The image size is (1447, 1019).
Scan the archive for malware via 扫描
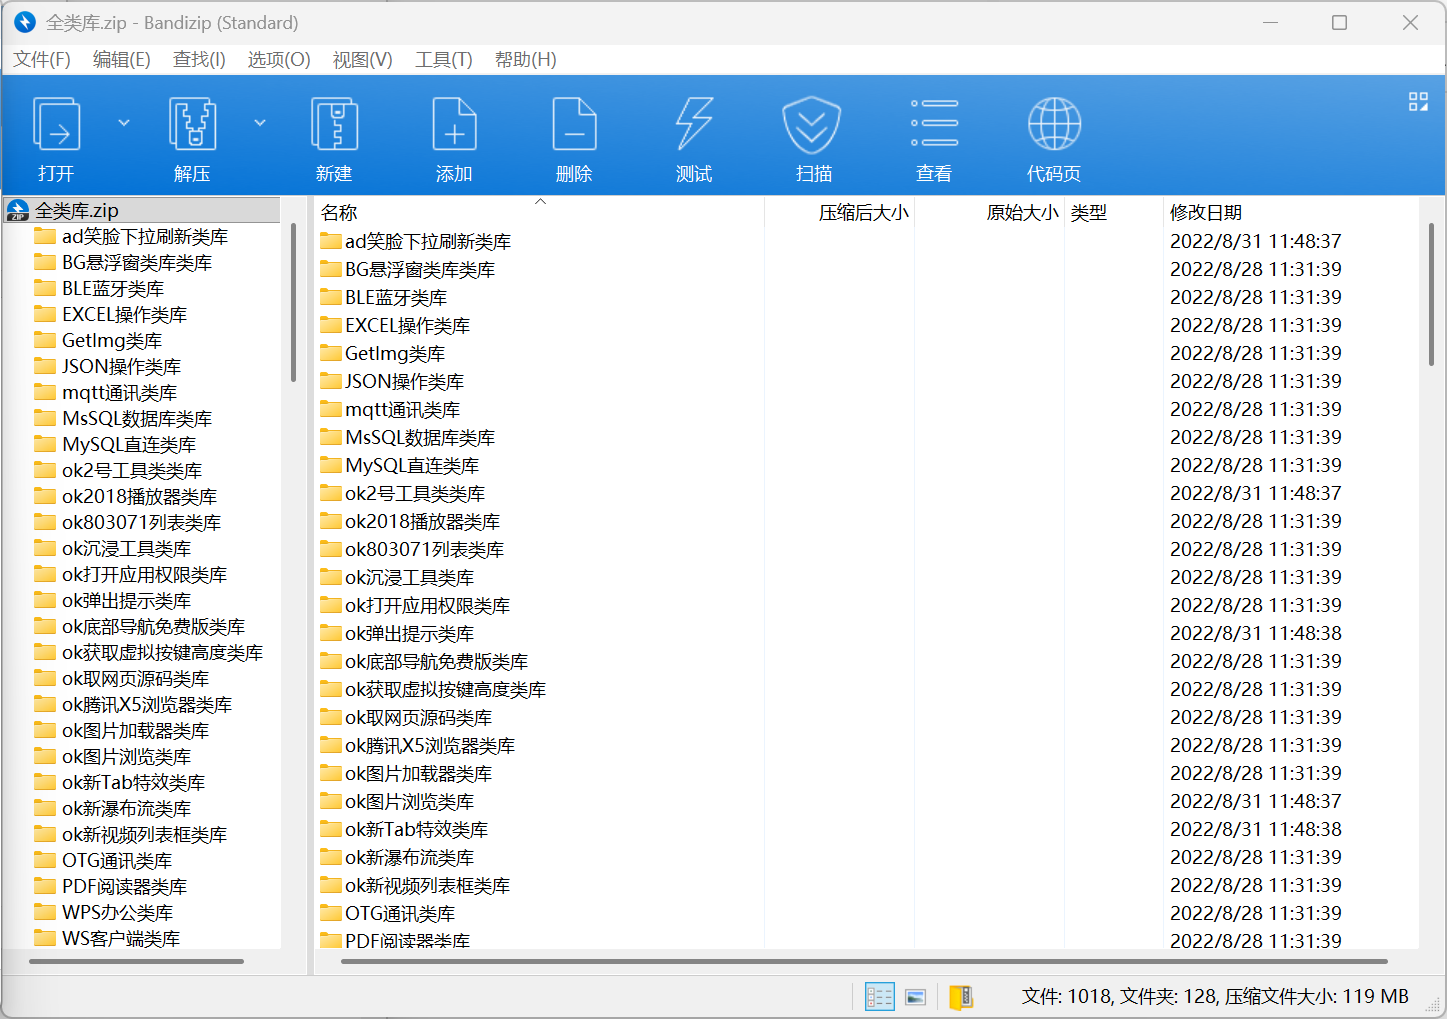812,135
